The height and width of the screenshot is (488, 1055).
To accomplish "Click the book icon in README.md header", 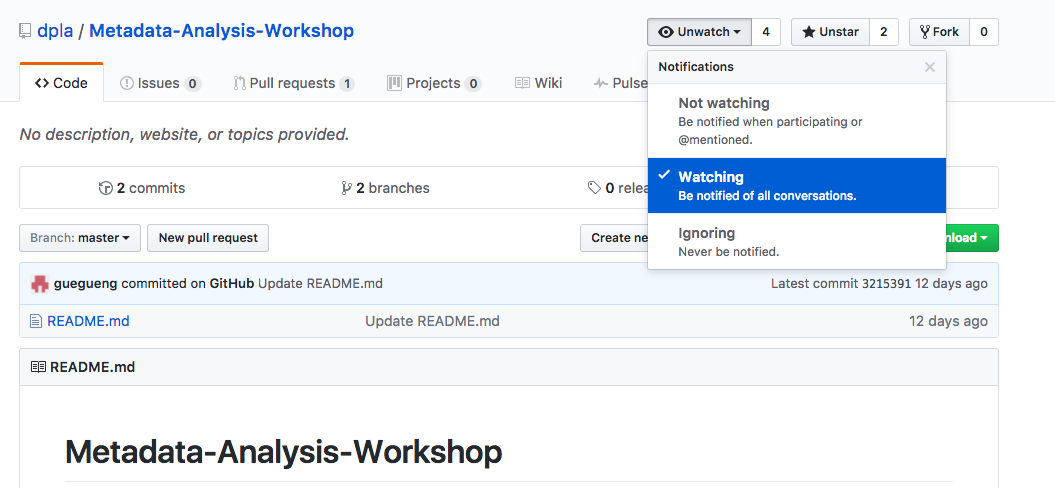I will pyautogui.click(x=39, y=367).
